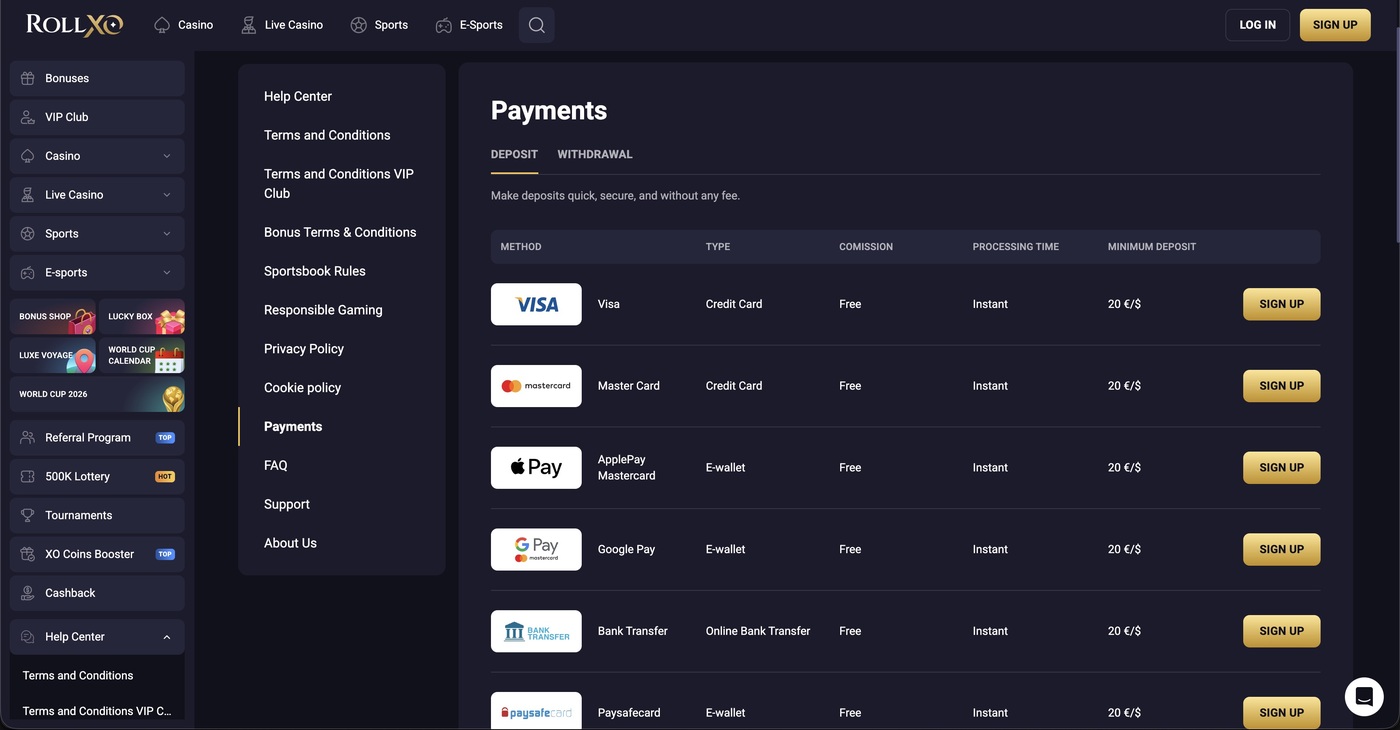
Task: Click the Google Pay logo
Action: (536, 549)
